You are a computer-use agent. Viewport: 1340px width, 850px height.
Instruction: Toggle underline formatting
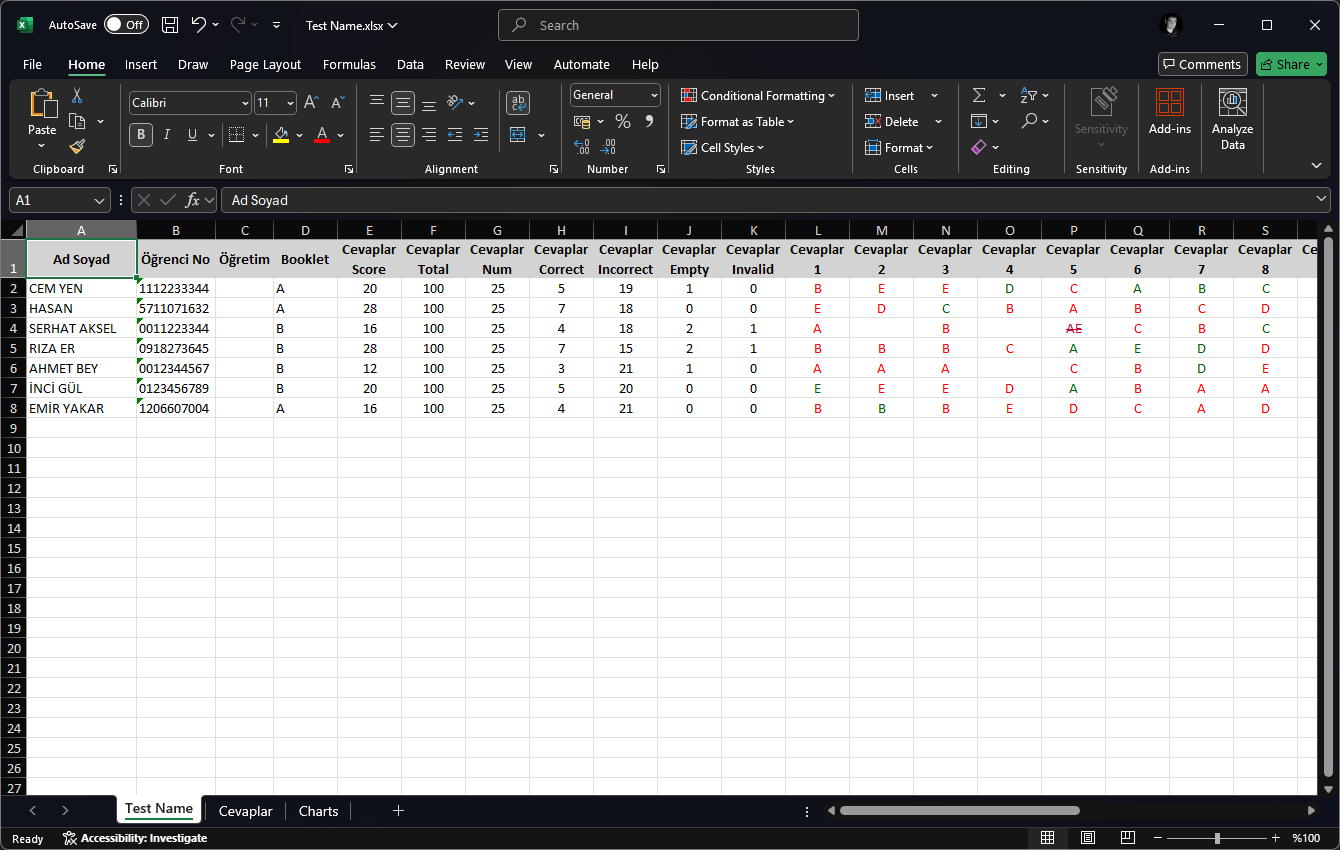click(189, 135)
